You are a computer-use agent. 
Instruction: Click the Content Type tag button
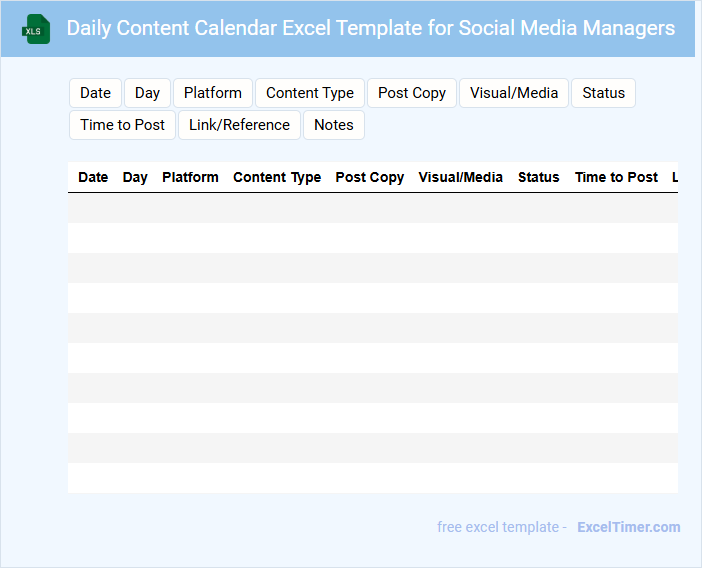310,93
